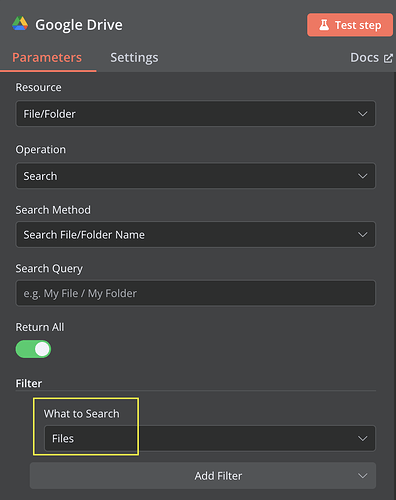Click the Add Filter chevron arrow
396x500 pixels.
[362, 476]
